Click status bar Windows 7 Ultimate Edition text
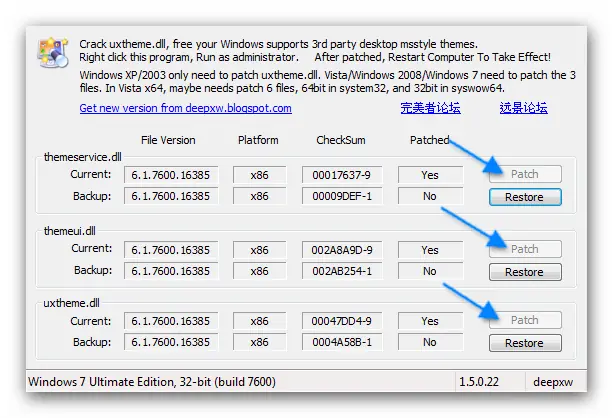 [x=152, y=382]
